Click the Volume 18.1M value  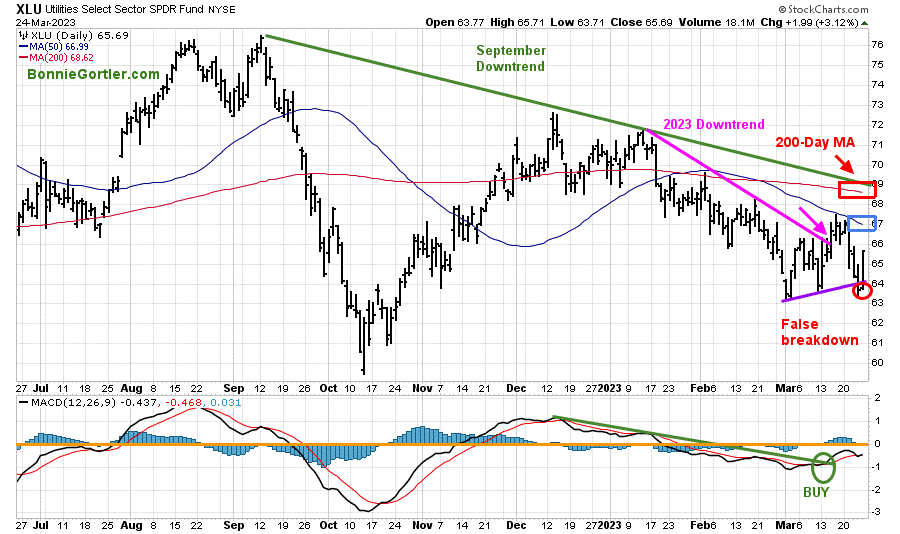[x=717, y=22]
